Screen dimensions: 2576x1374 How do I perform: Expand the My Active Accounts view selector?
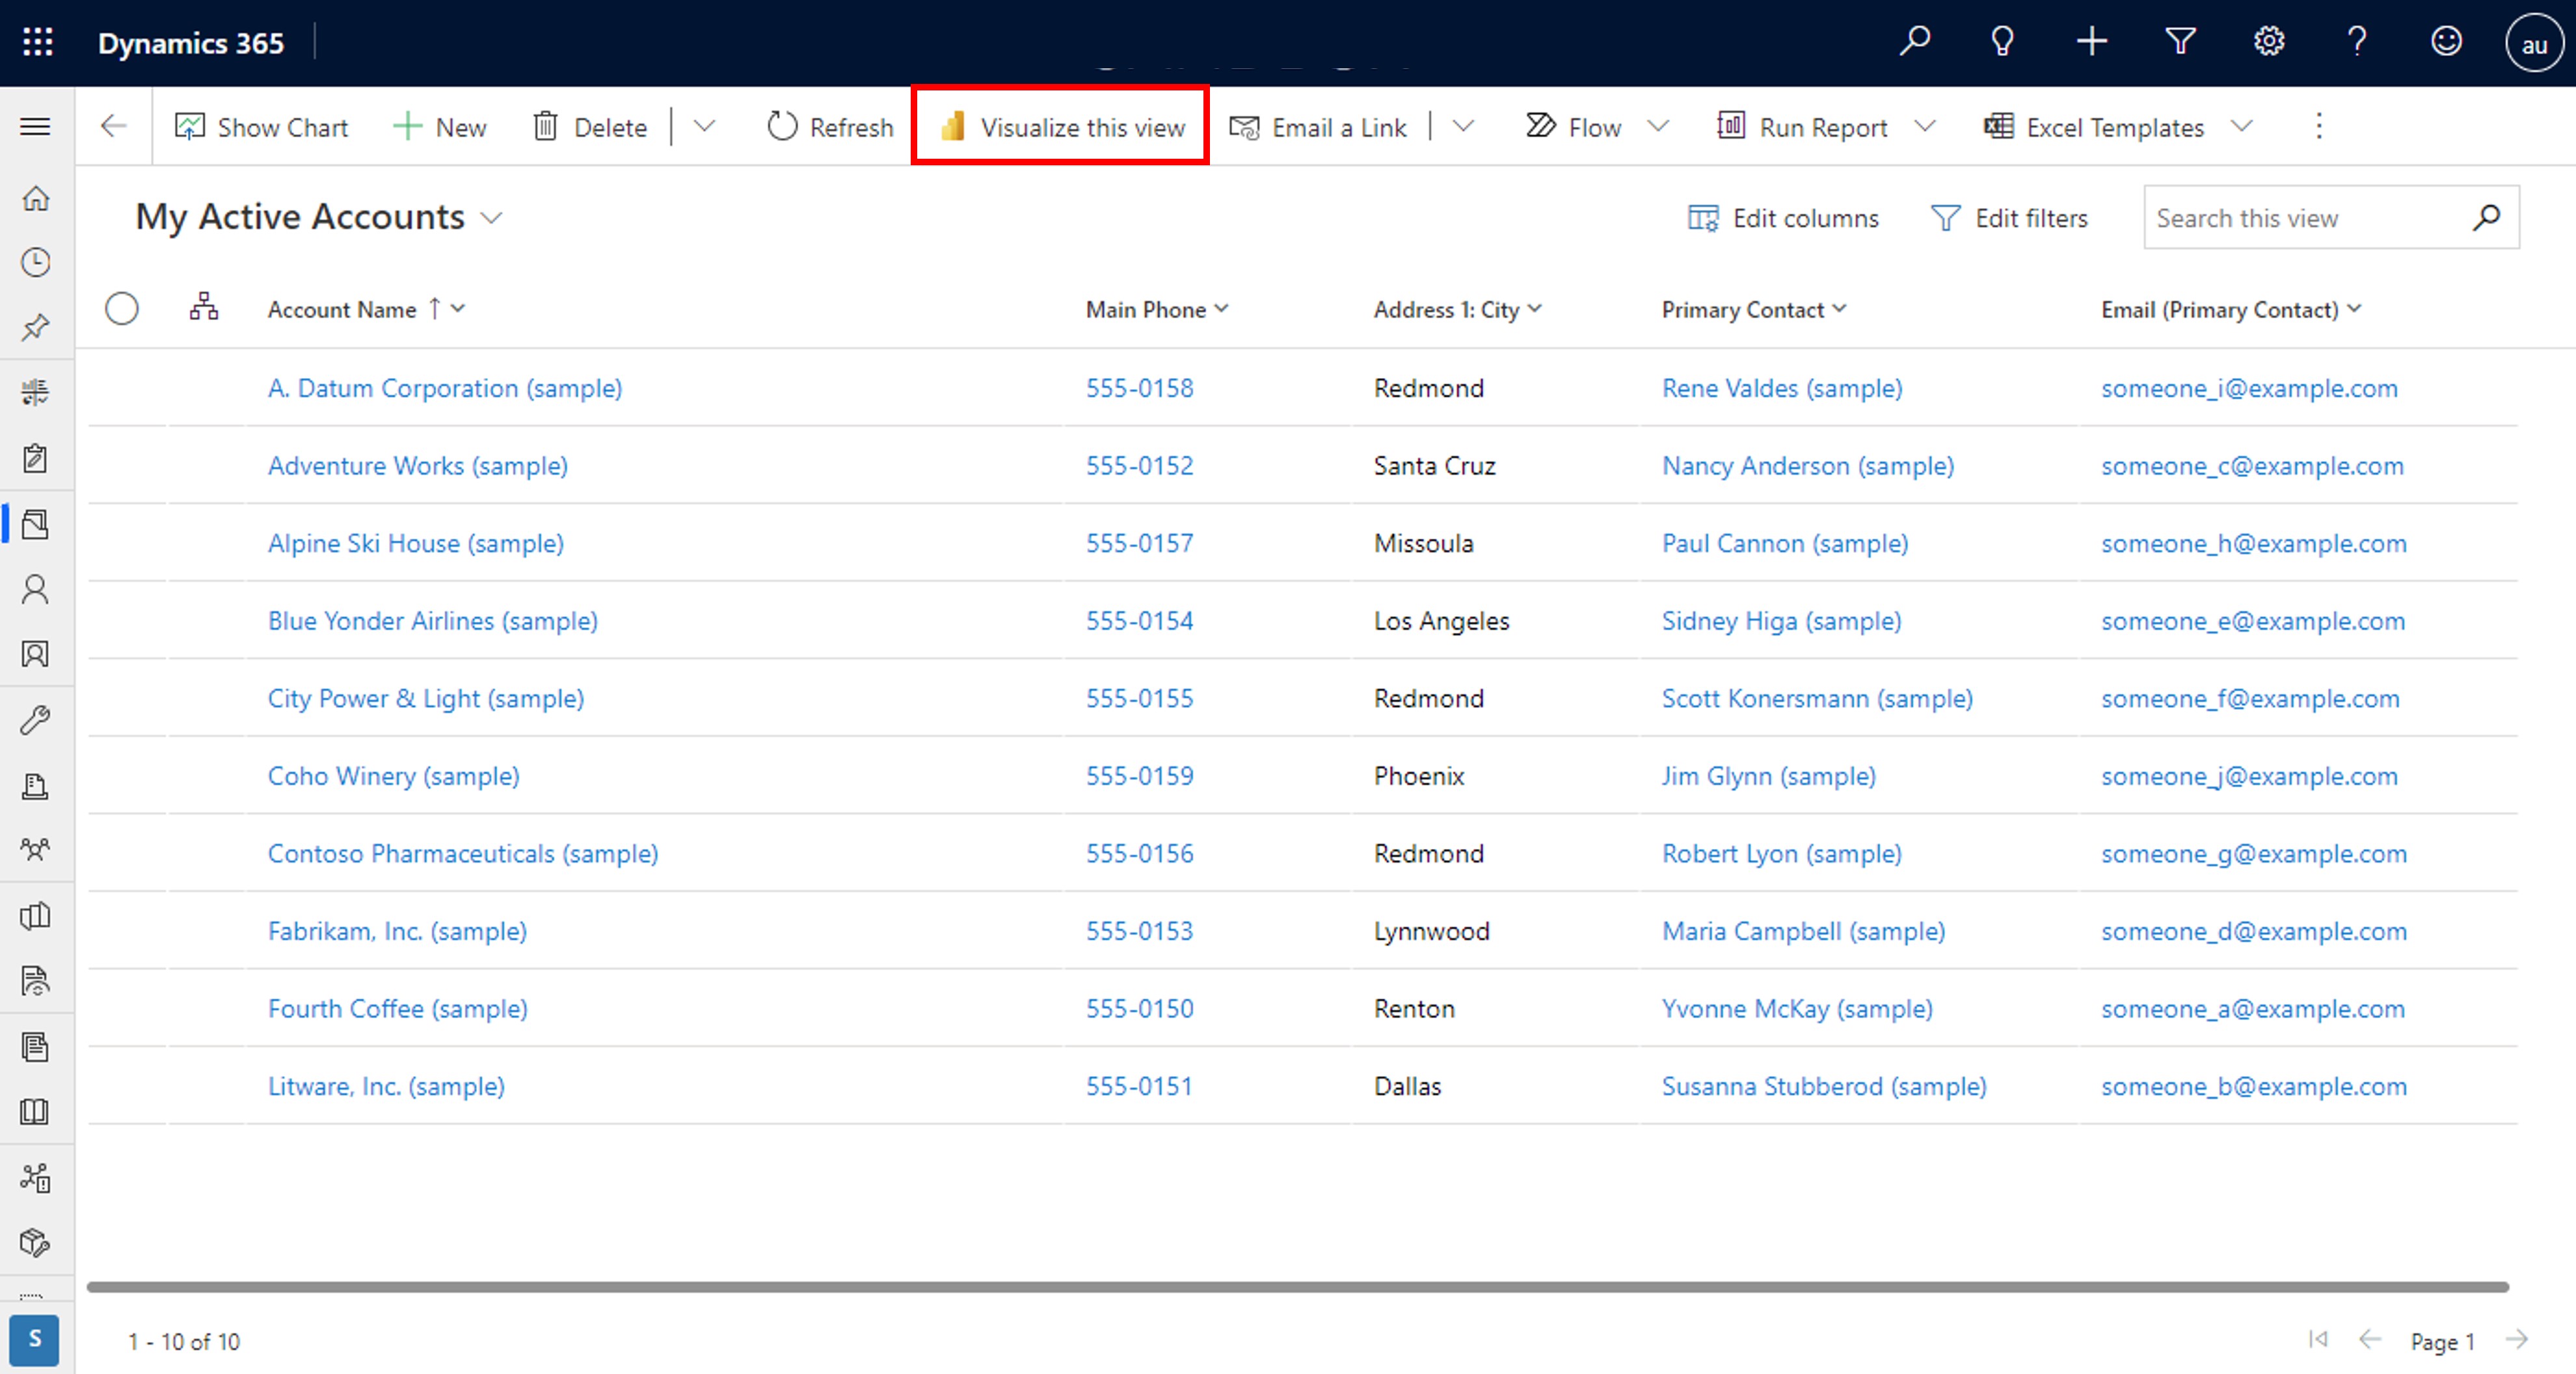point(491,218)
